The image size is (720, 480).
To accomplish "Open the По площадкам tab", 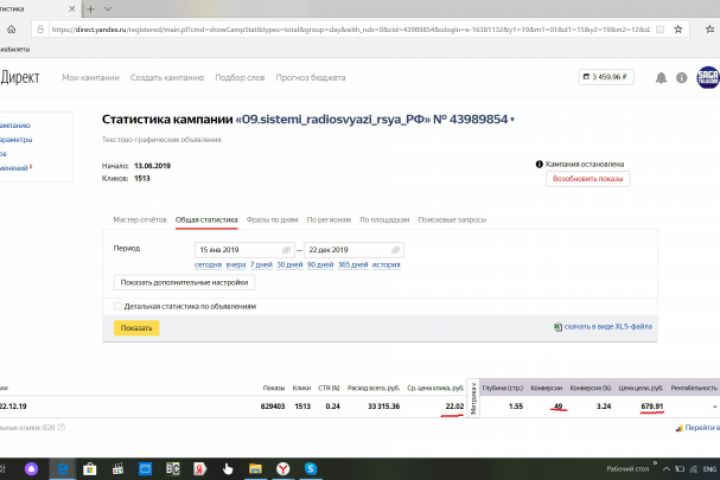I will pos(384,220).
